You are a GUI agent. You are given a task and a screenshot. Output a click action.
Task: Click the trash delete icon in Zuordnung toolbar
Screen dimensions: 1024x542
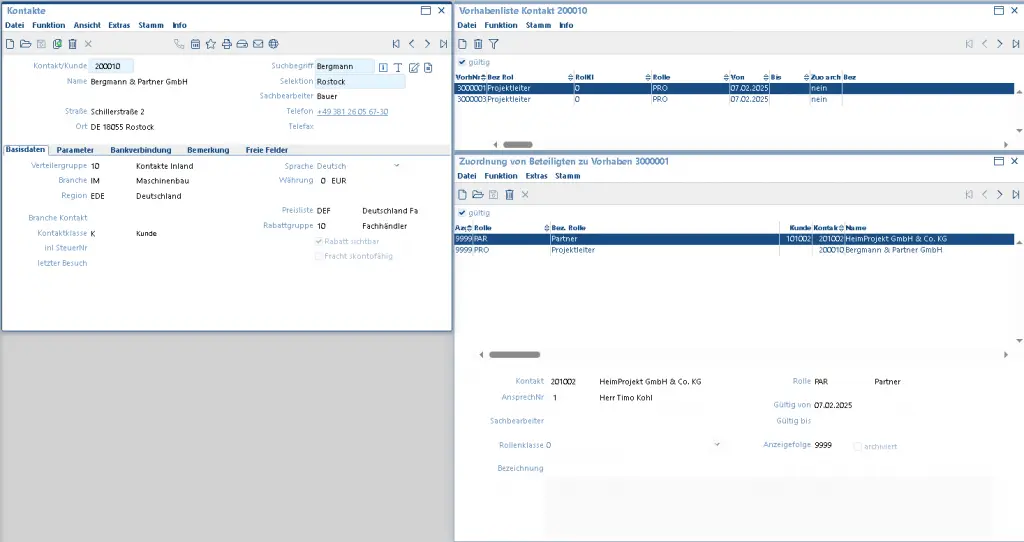509,194
